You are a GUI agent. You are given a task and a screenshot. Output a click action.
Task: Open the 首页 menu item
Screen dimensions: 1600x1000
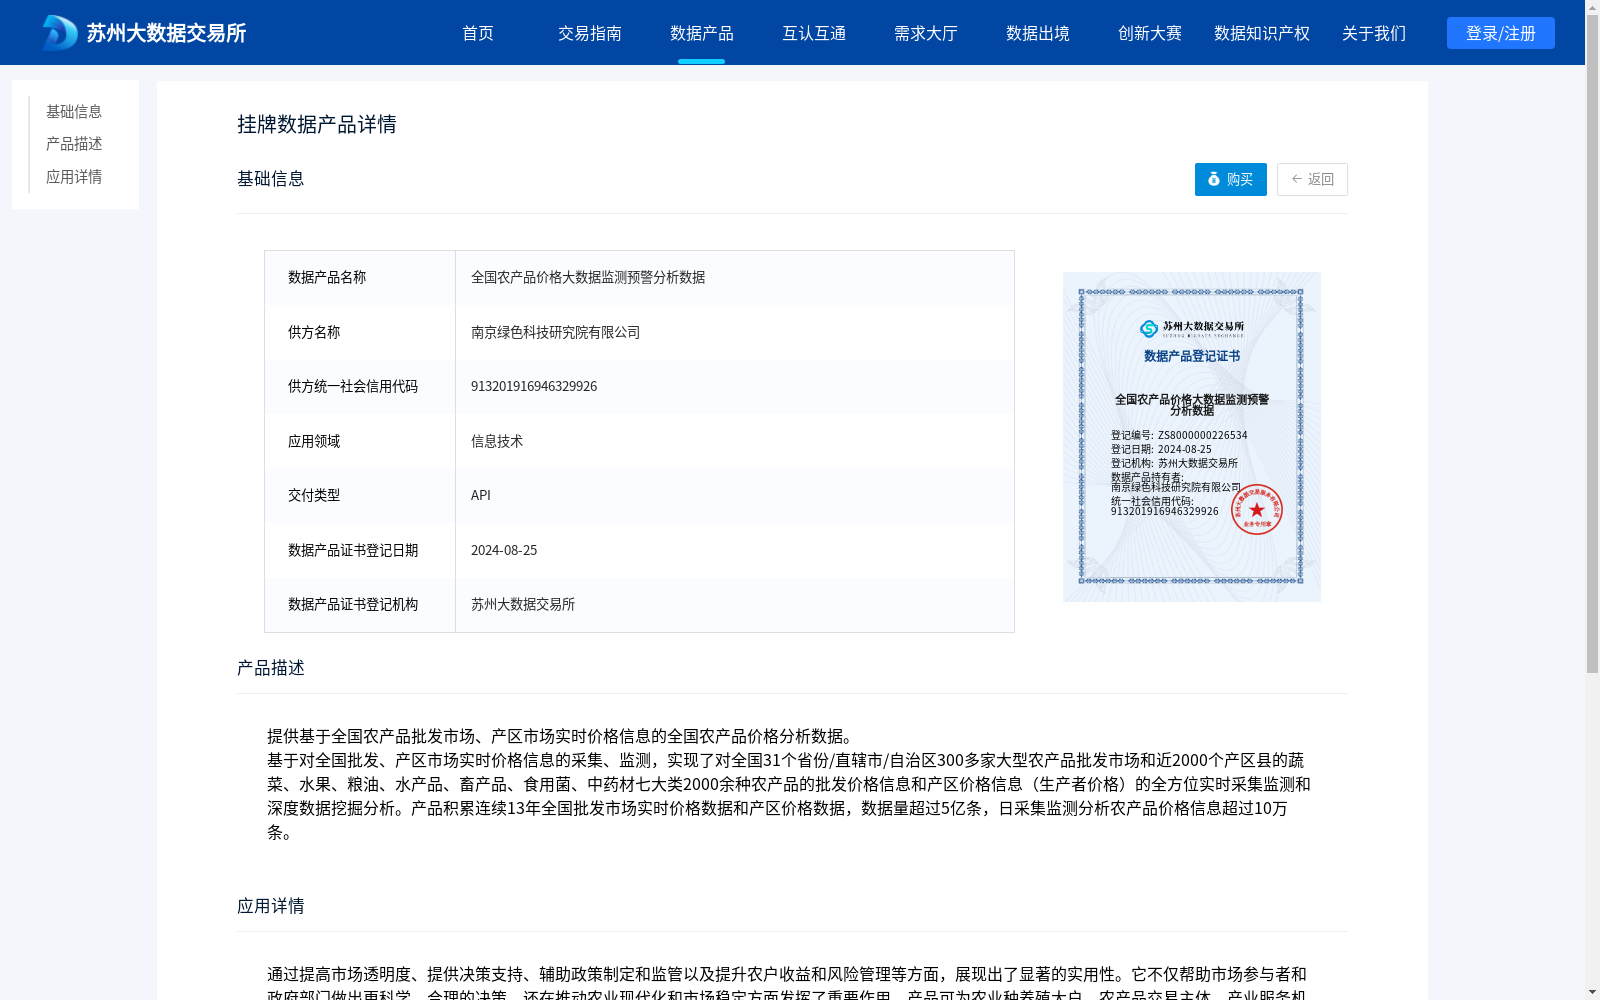(478, 33)
